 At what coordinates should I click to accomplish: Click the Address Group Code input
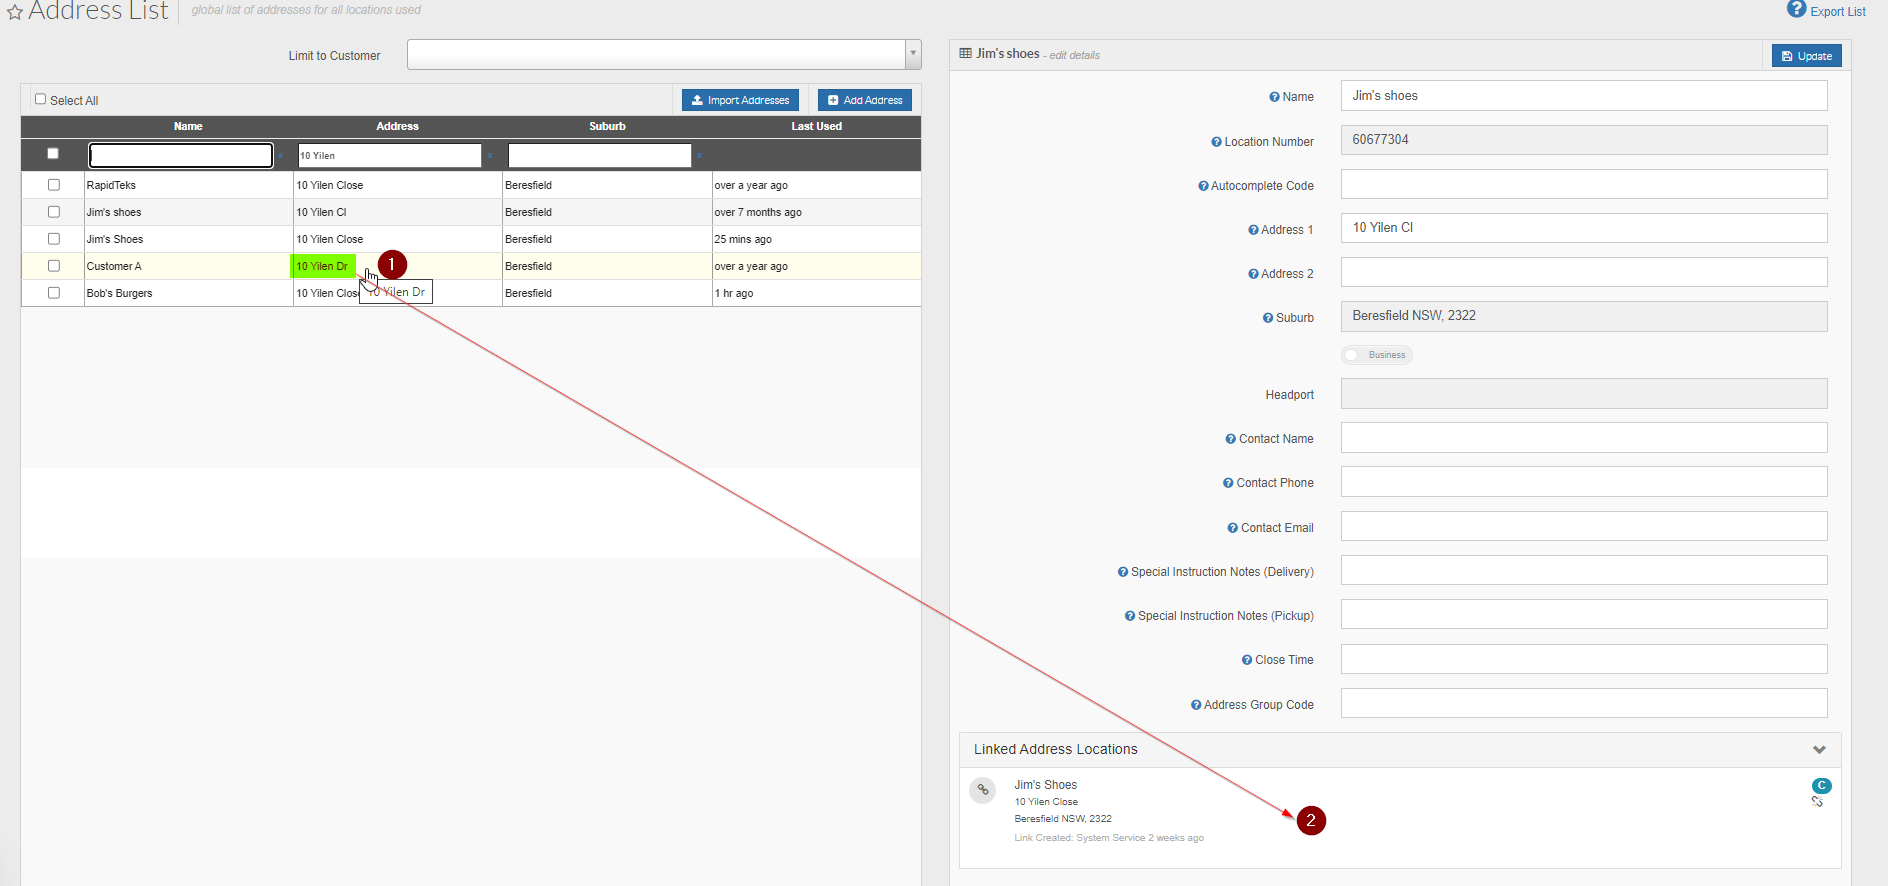coord(1584,703)
